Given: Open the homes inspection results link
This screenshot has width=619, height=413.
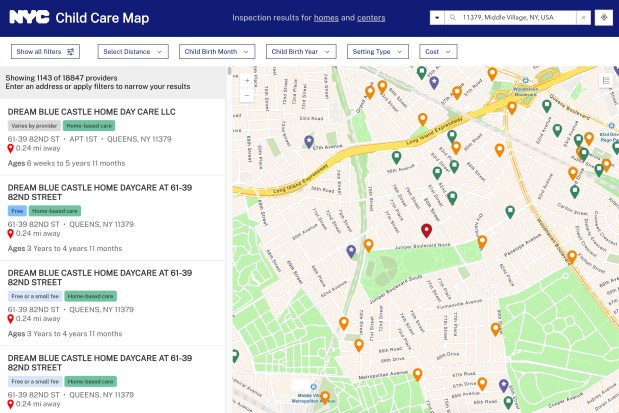Looking at the screenshot, I should (326, 18).
